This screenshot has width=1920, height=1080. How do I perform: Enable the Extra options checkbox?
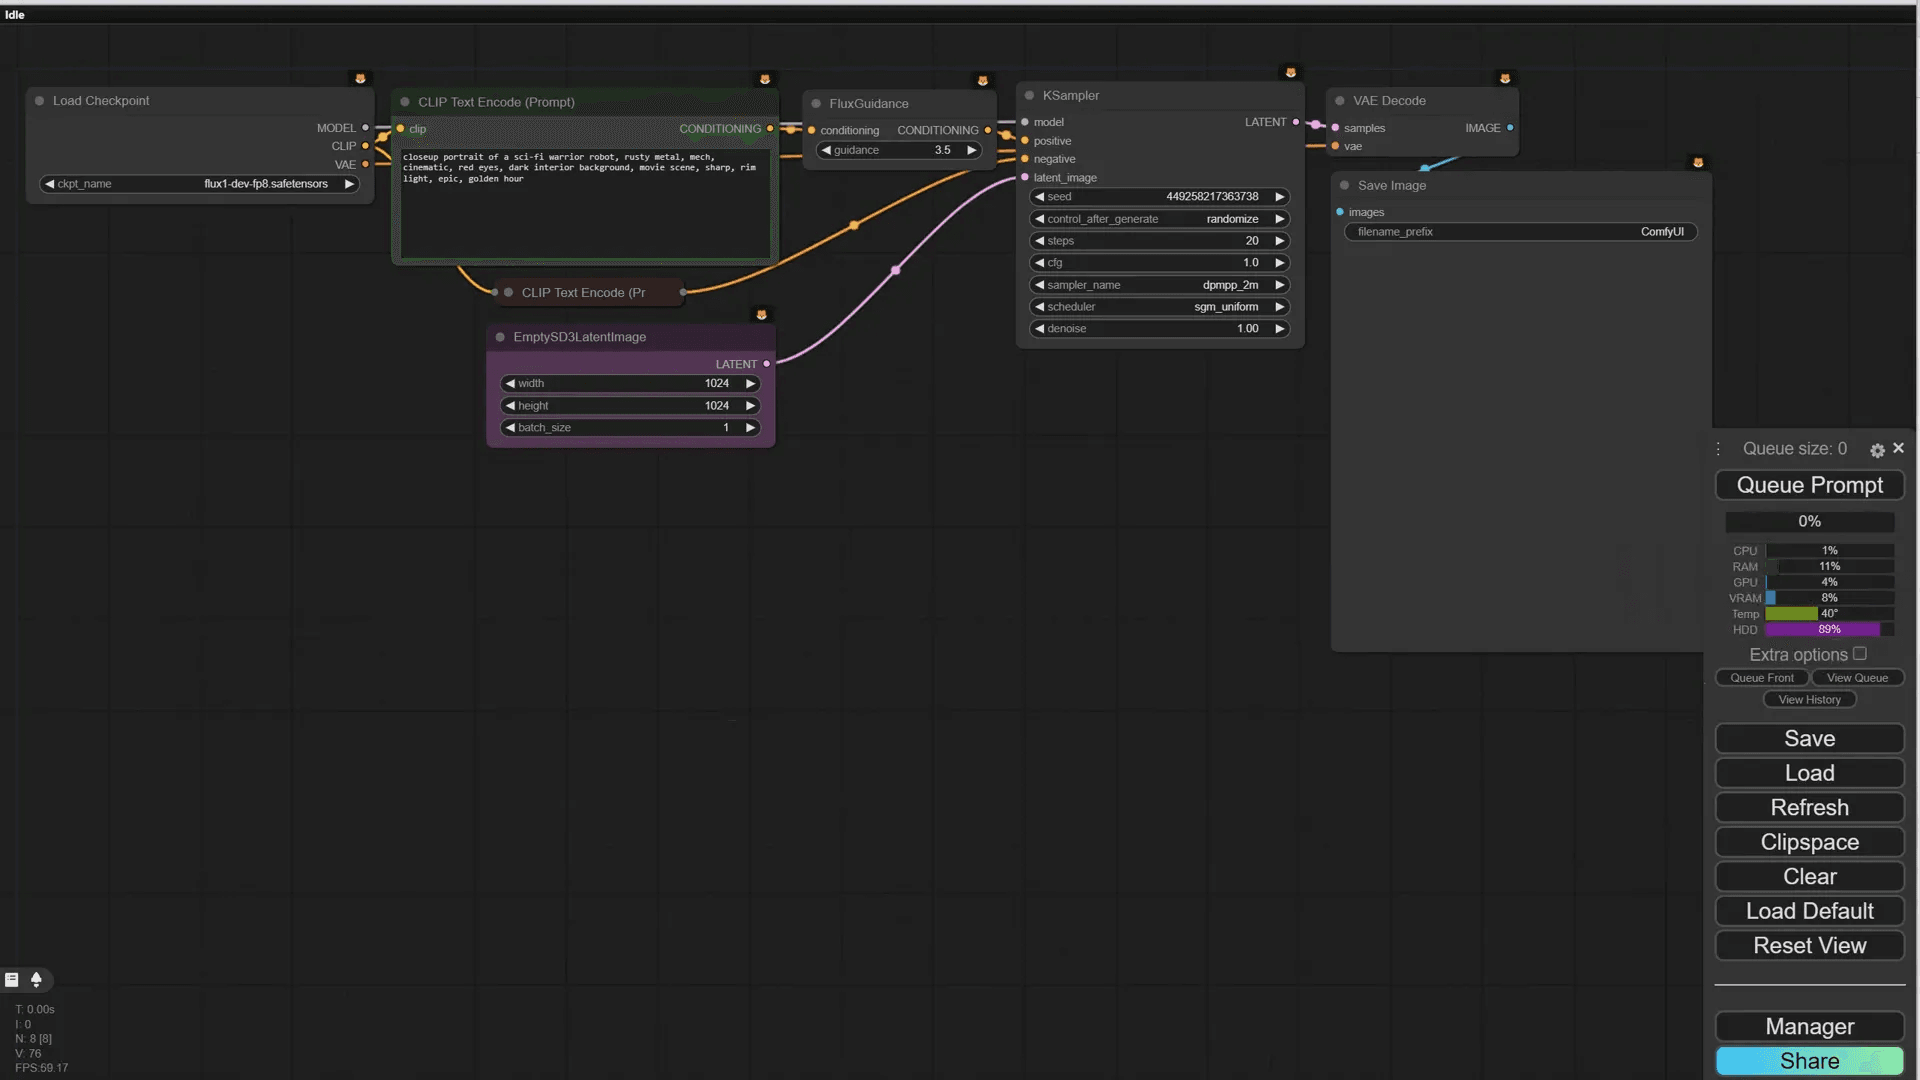coord(1860,653)
